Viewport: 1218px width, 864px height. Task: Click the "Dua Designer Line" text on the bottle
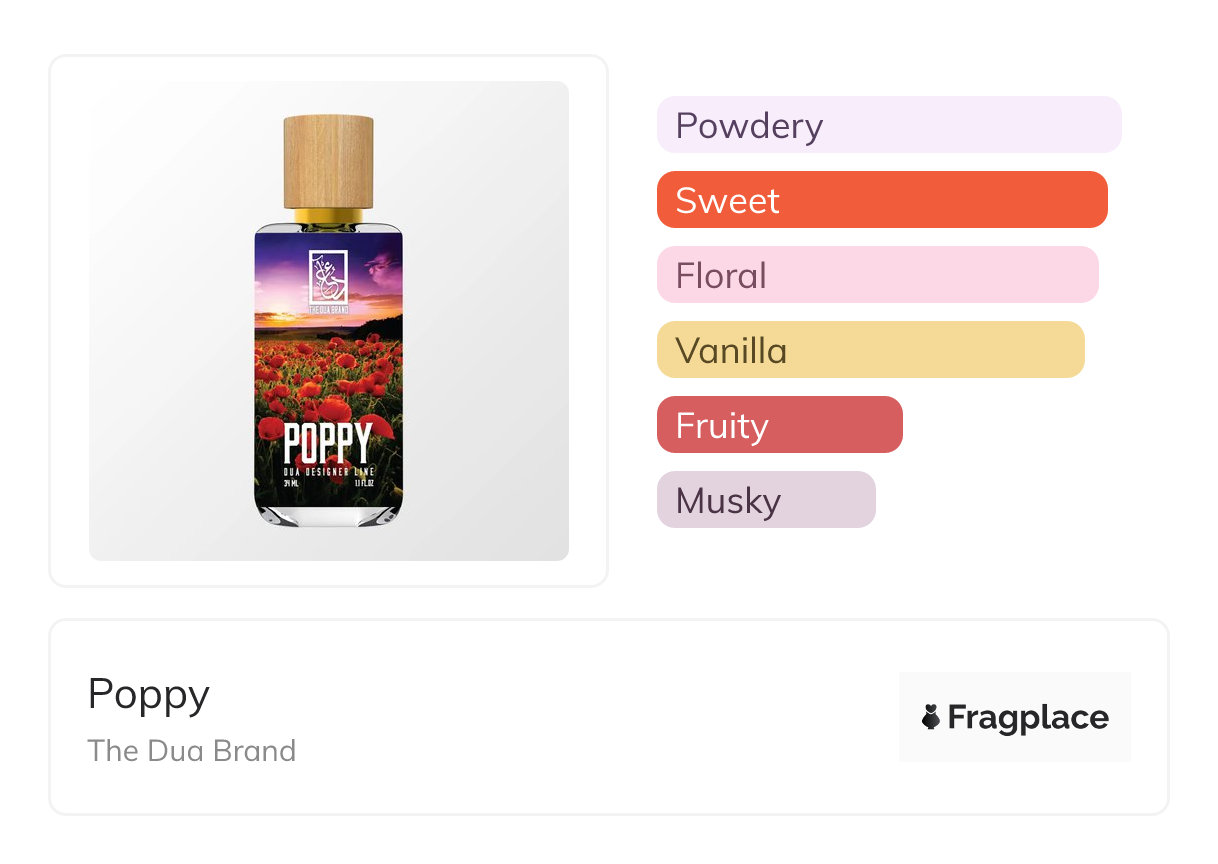[328, 470]
